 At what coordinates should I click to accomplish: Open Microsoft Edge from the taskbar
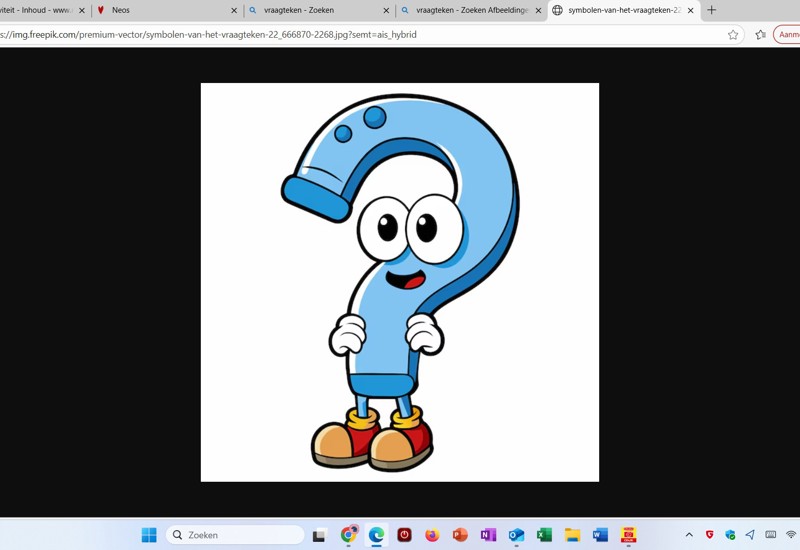[376, 535]
